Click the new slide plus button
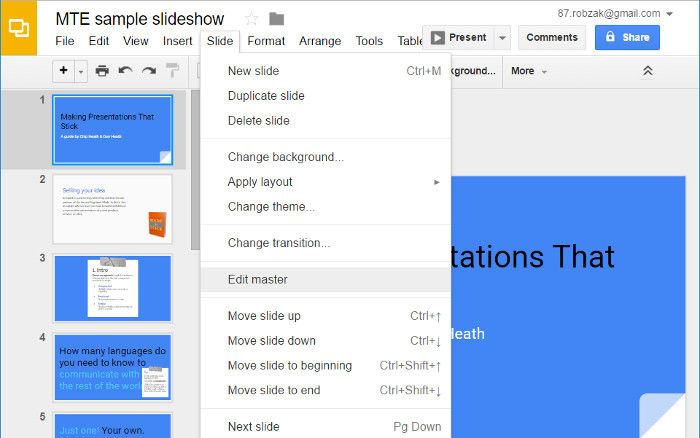Image resolution: width=700 pixels, height=438 pixels. (x=63, y=71)
